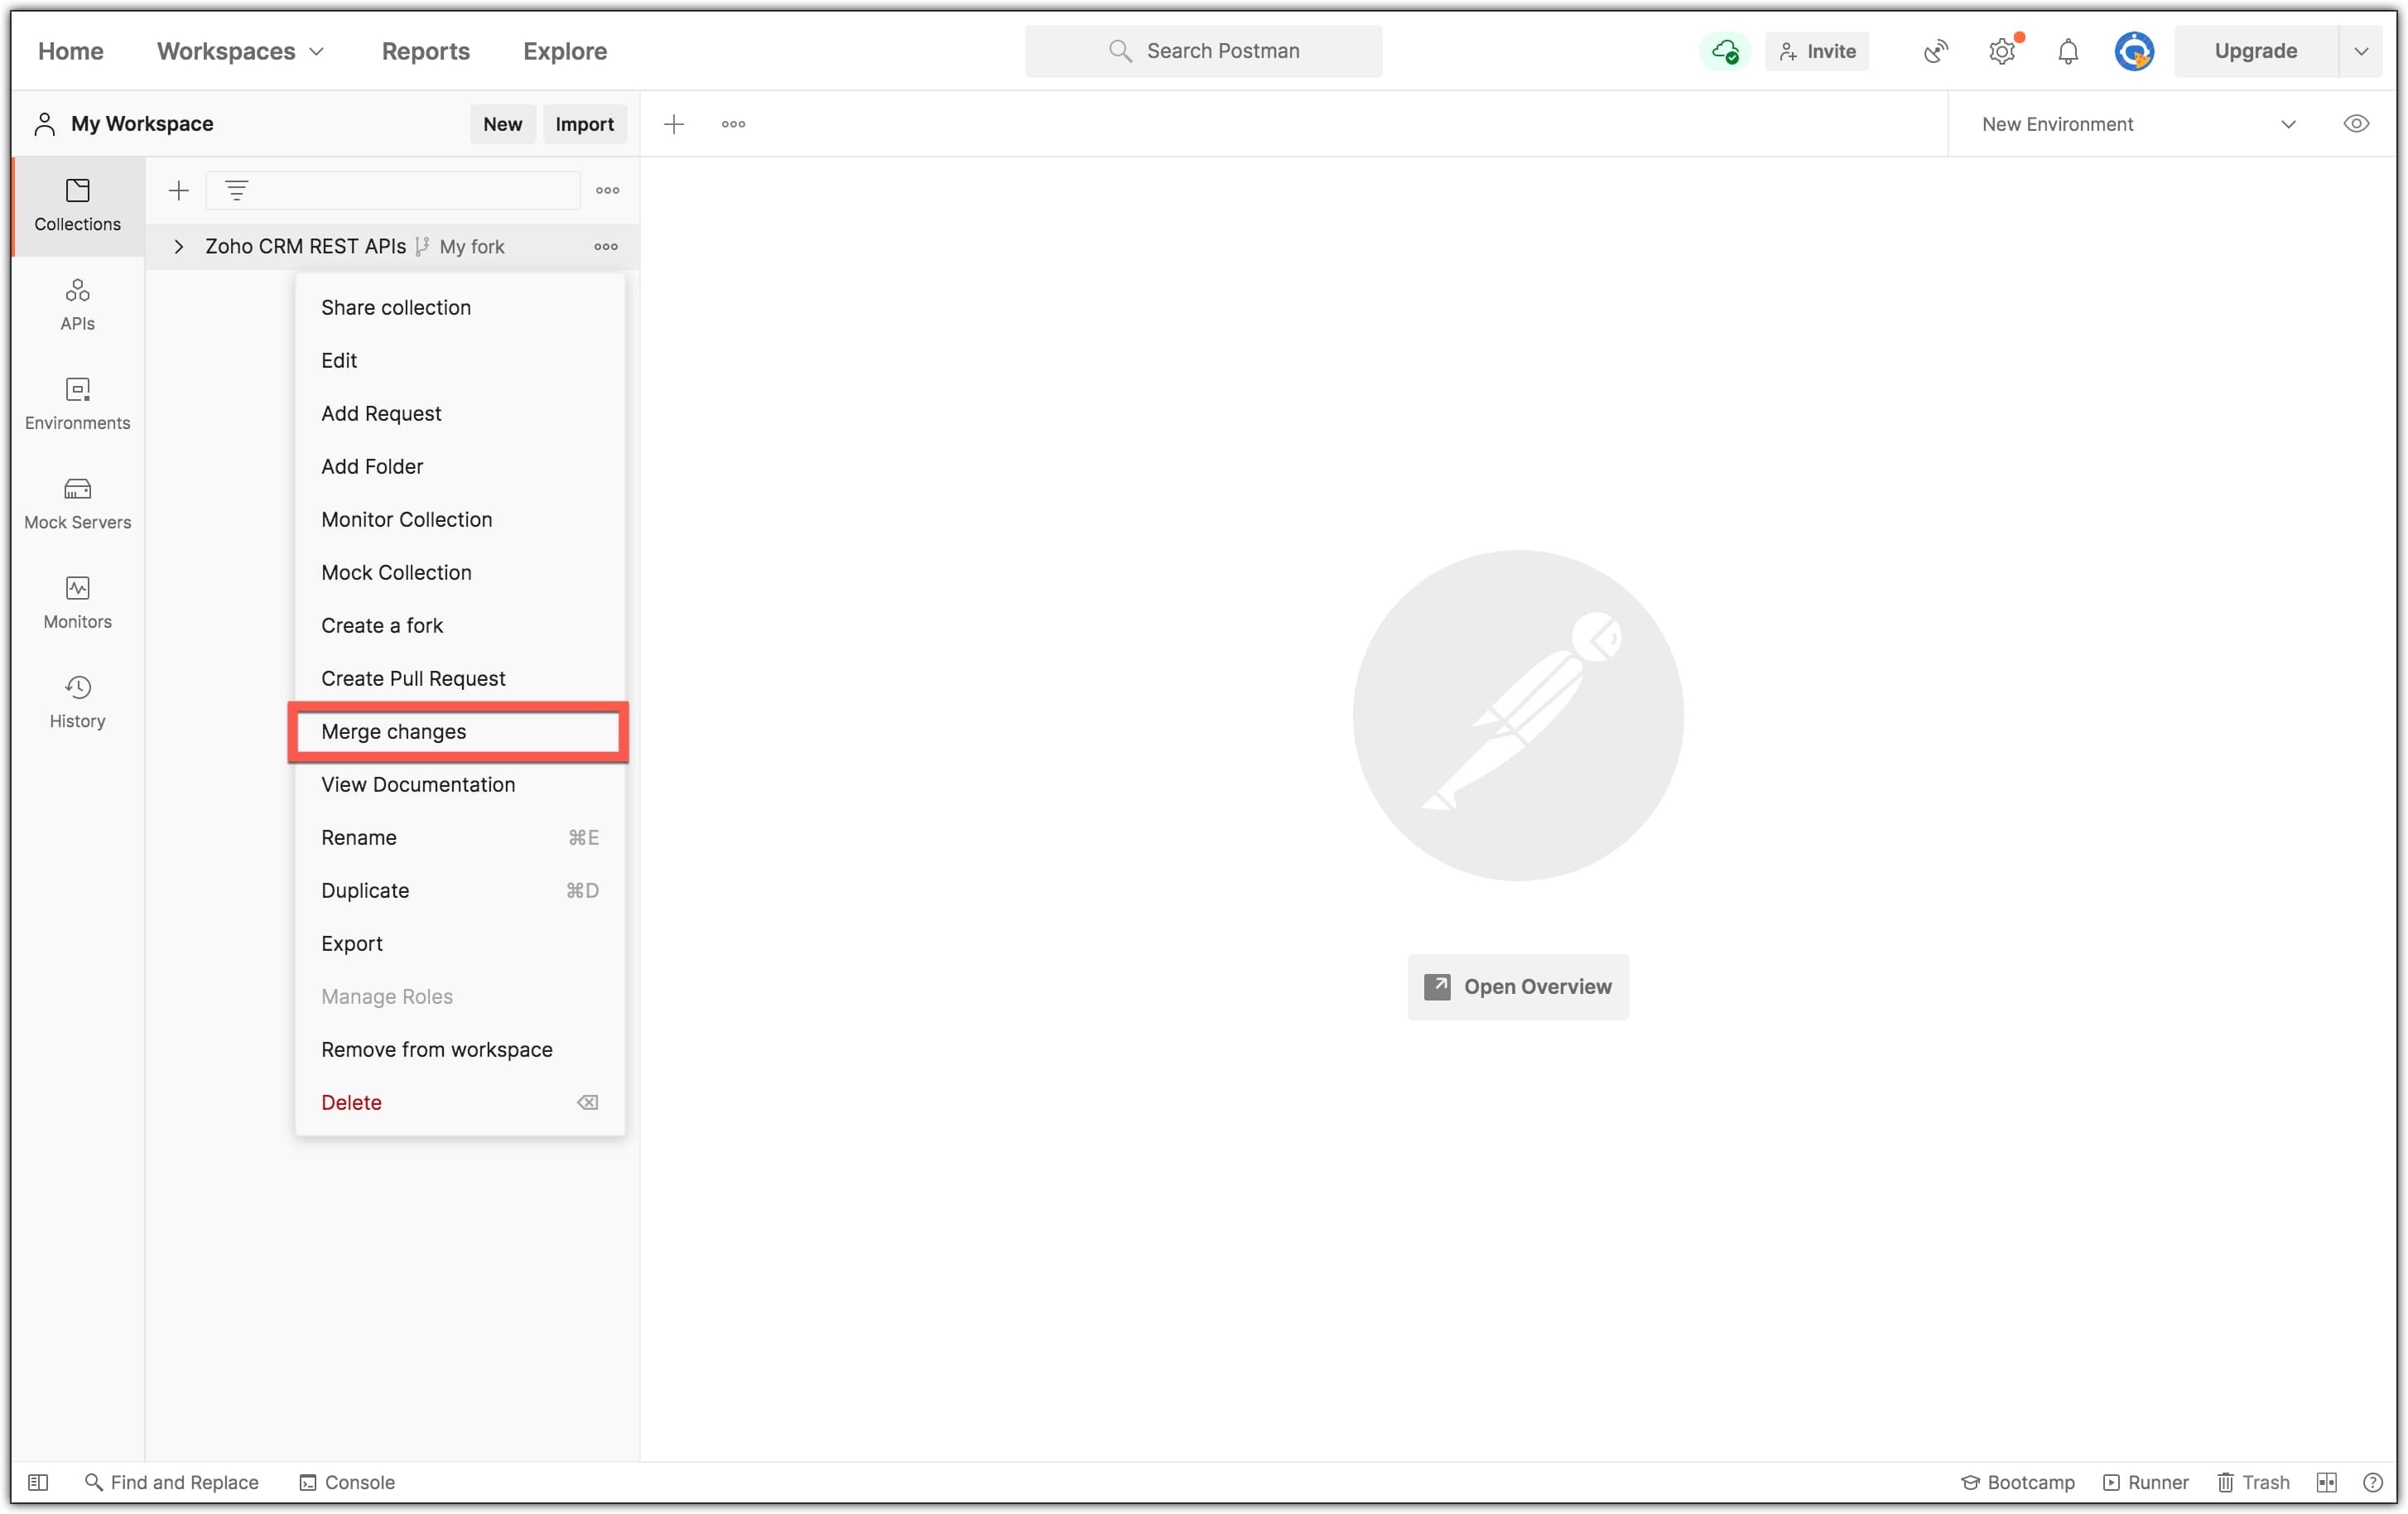Image resolution: width=2408 pixels, height=1514 pixels.
Task: Toggle environment quick look eye icon
Action: pyautogui.click(x=2357, y=123)
